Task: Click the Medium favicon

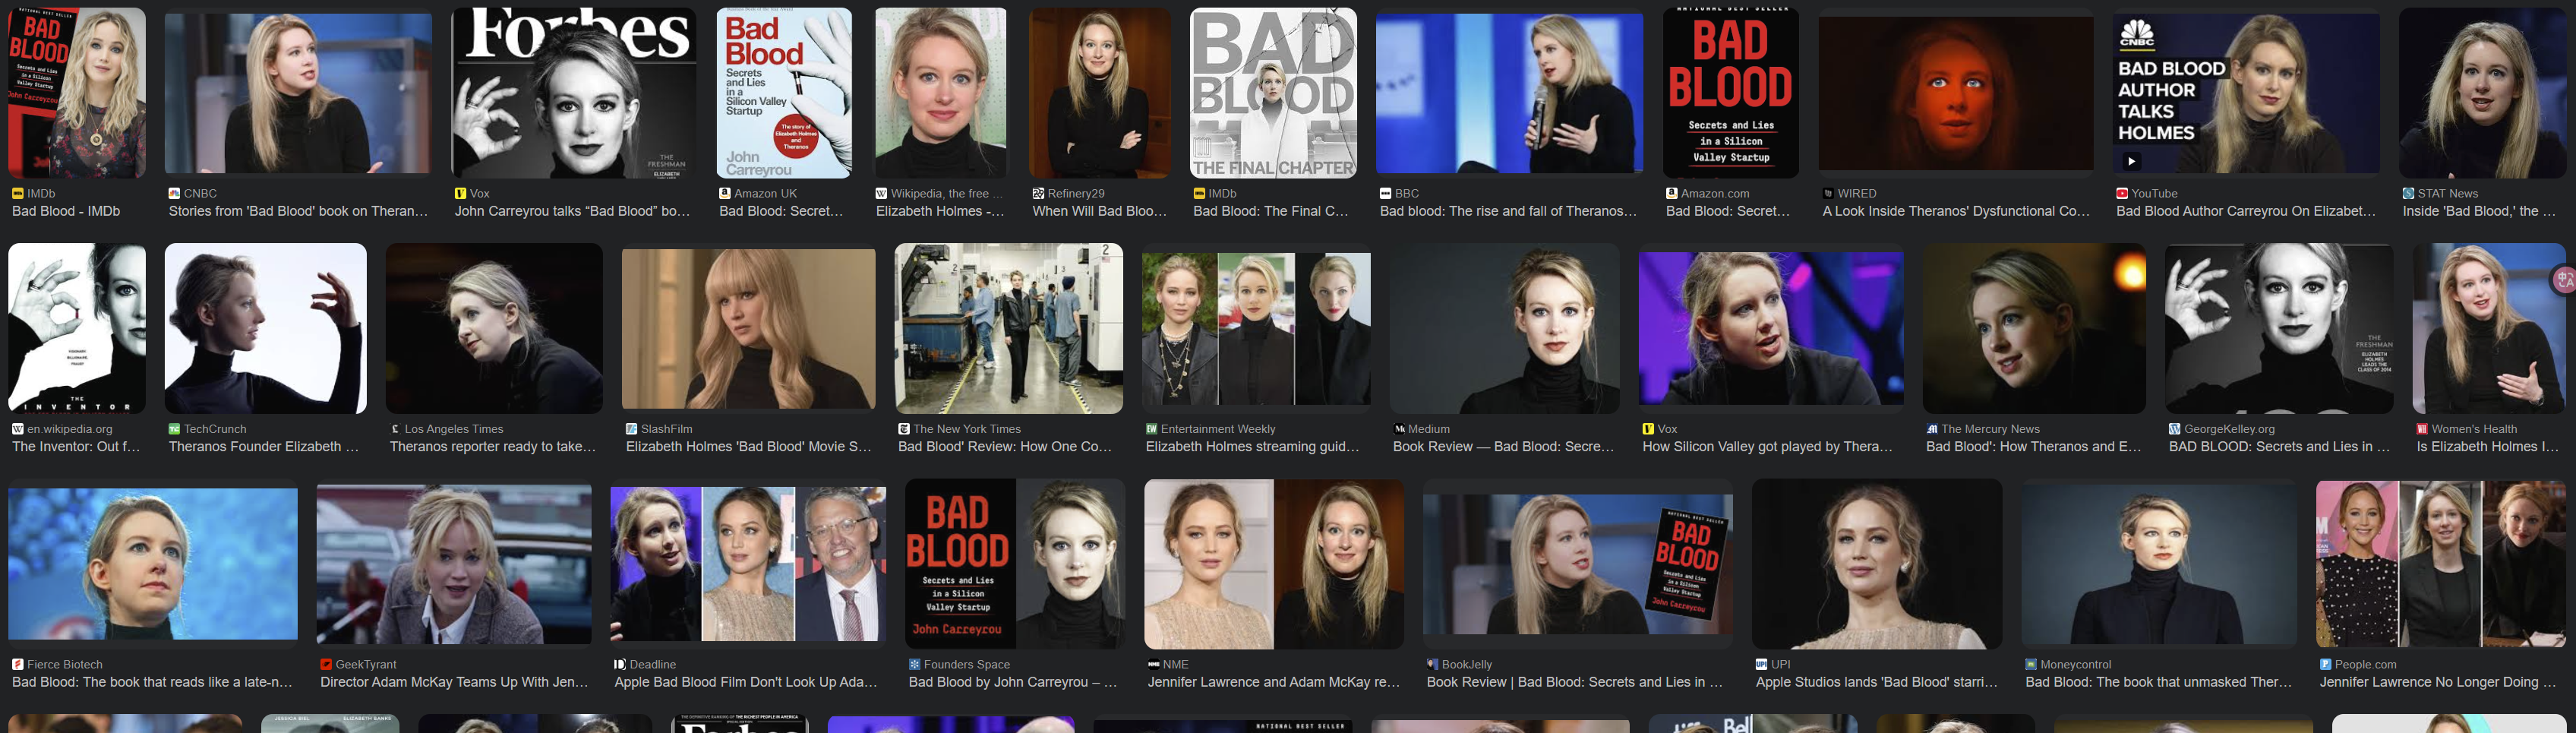Action: tap(1399, 429)
